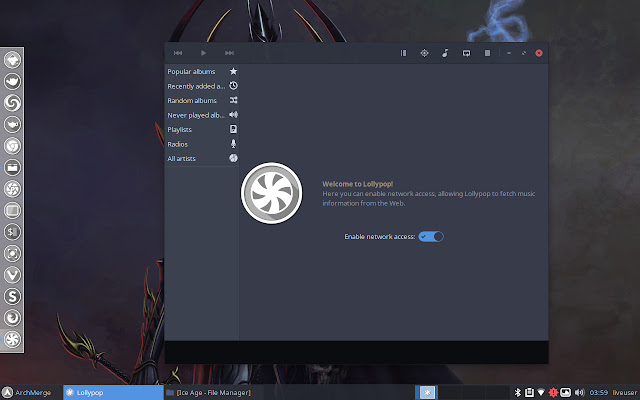Click the clipboard manager tray icon

529,393
